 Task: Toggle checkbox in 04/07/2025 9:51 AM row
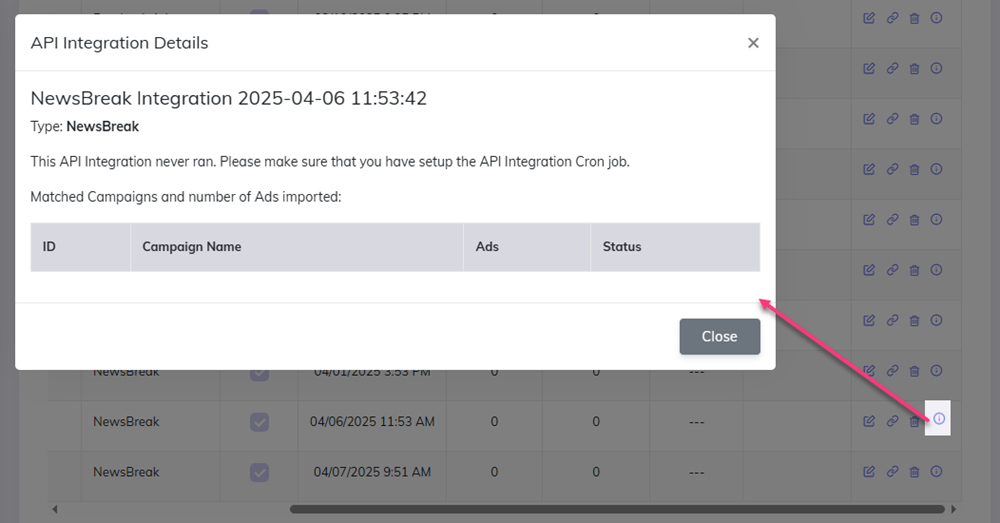coord(259,472)
